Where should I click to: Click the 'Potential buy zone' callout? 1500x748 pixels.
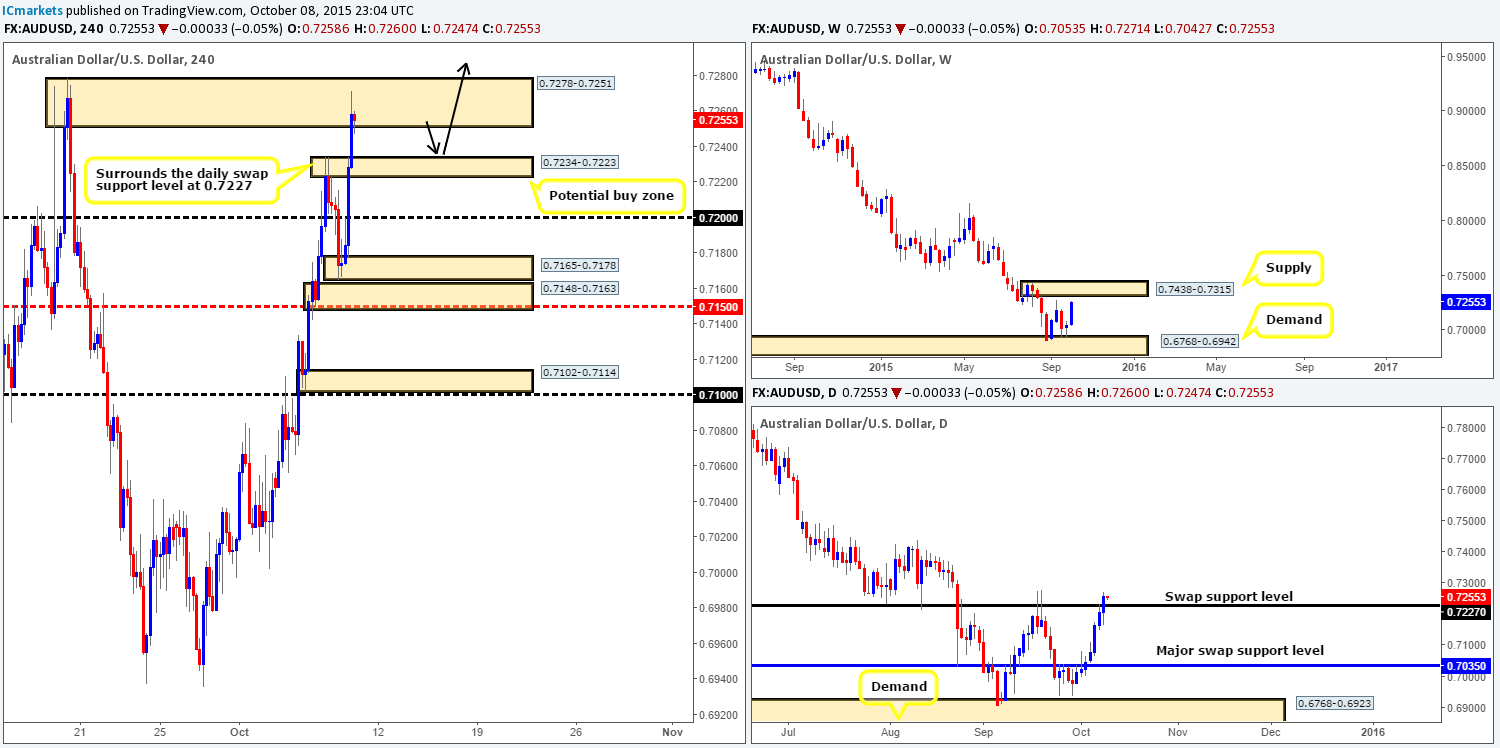click(611, 198)
